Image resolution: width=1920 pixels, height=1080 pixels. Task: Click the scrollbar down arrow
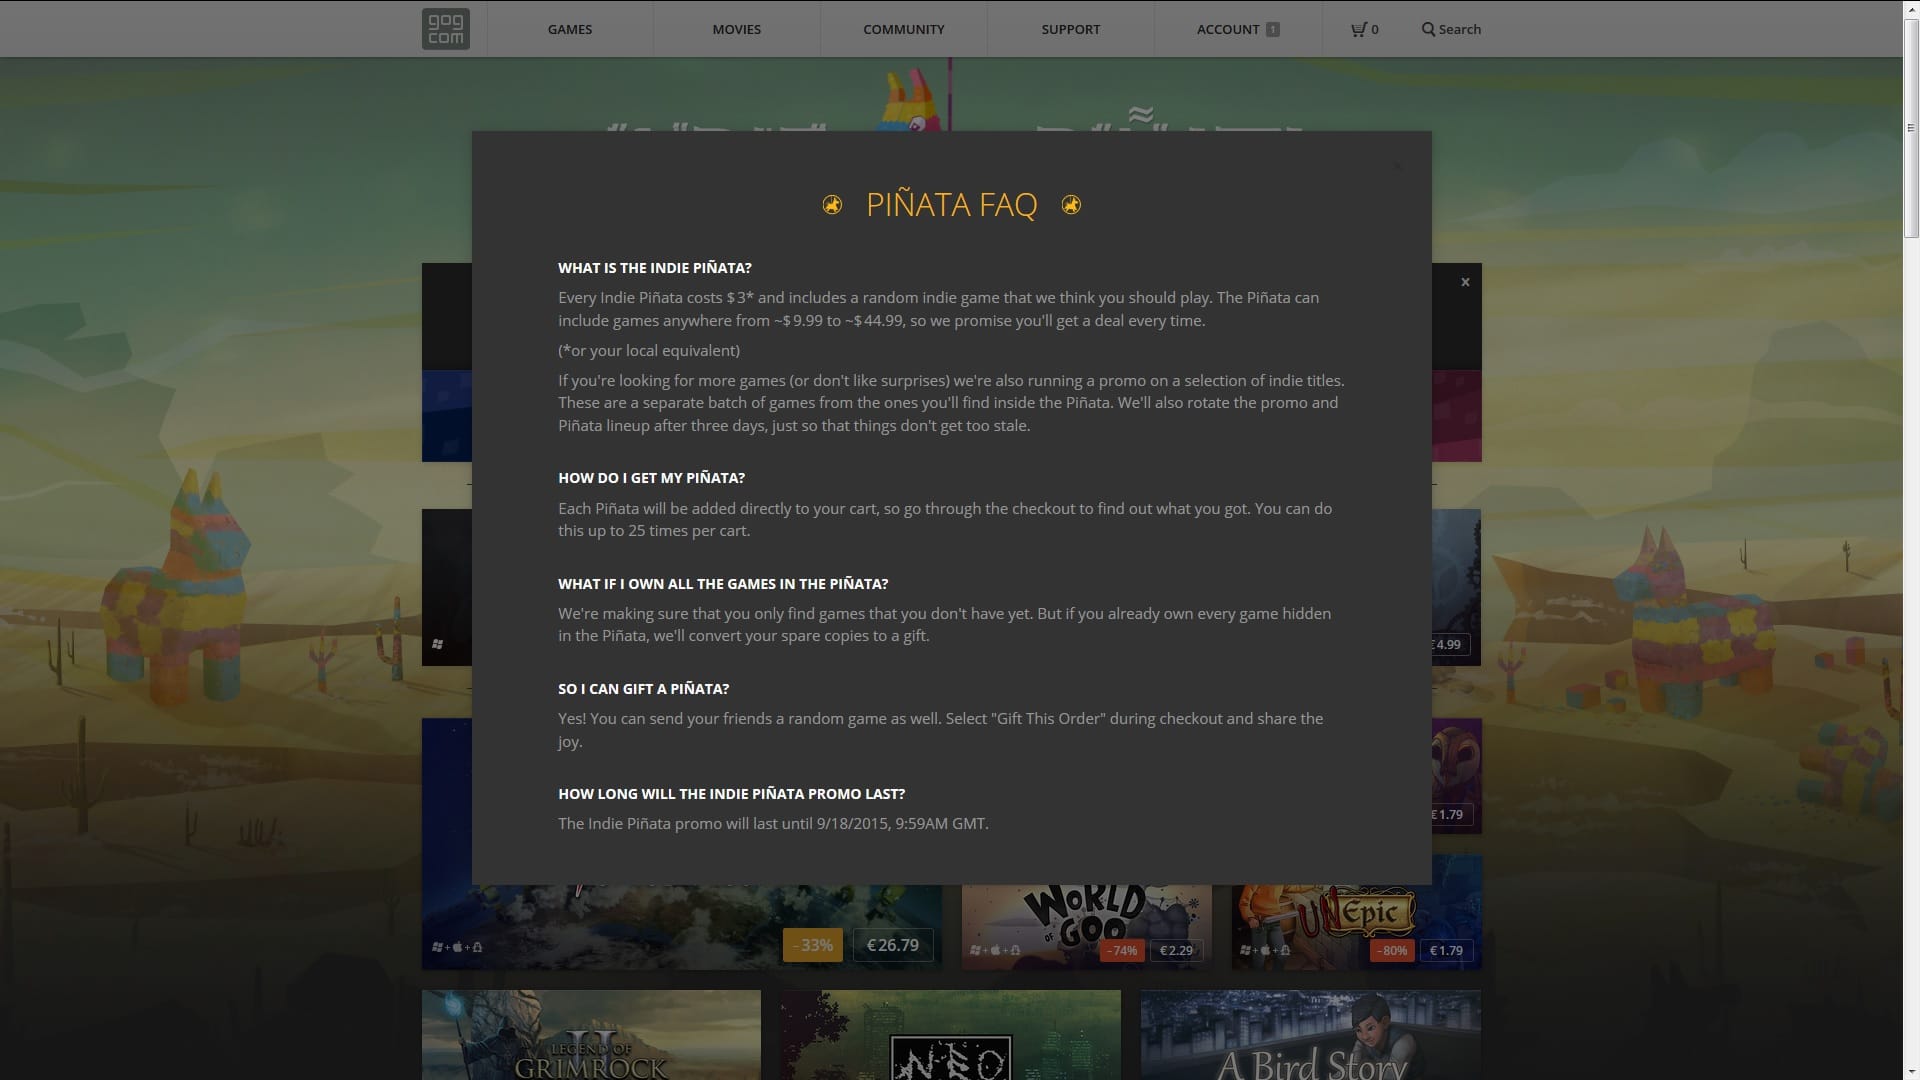(x=1911, y=1071)
